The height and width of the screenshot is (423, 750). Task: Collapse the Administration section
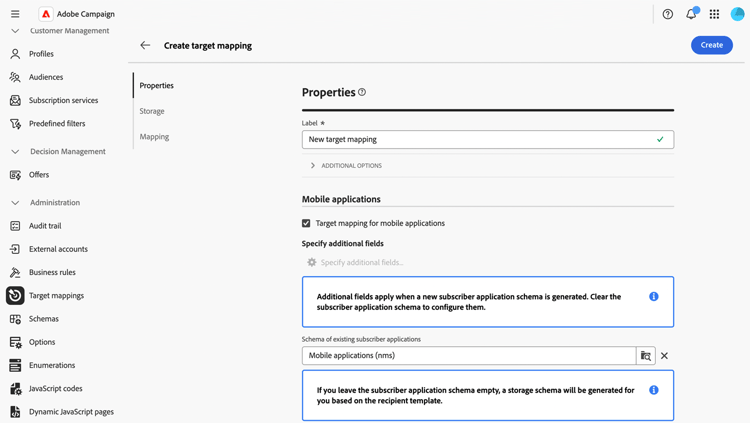[x=15, y=203]
